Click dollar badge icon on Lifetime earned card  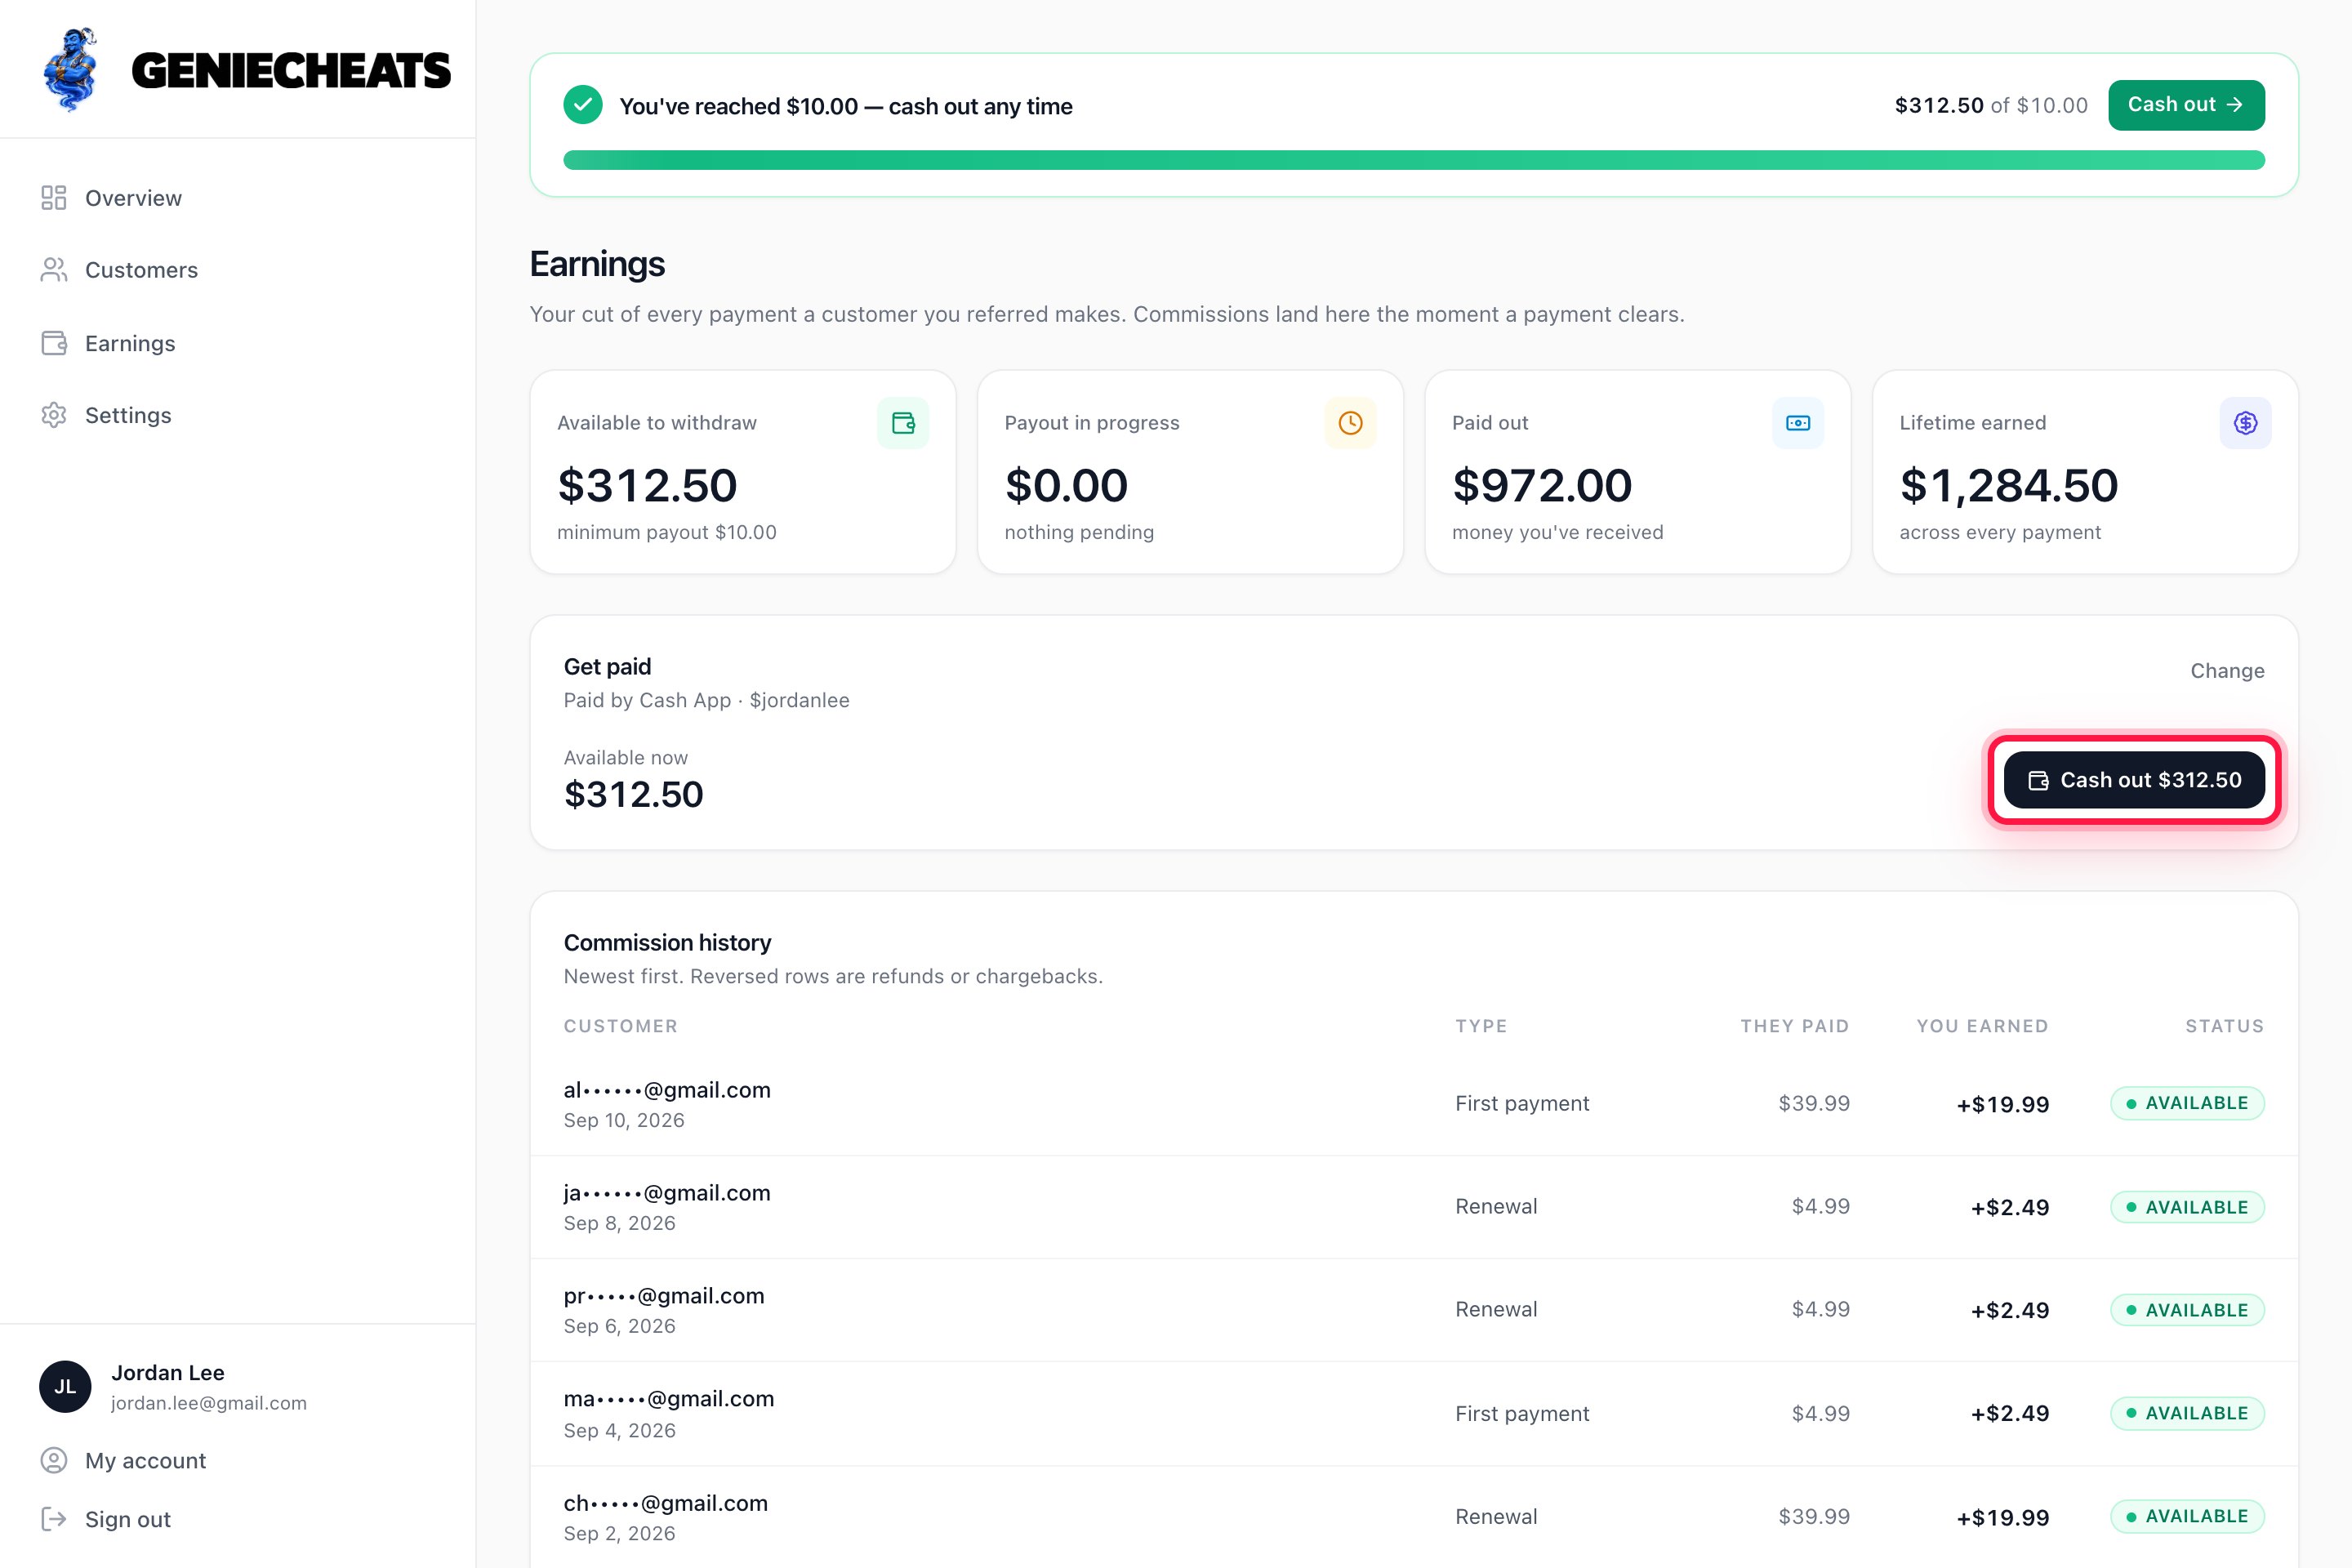click(2245, 423)
